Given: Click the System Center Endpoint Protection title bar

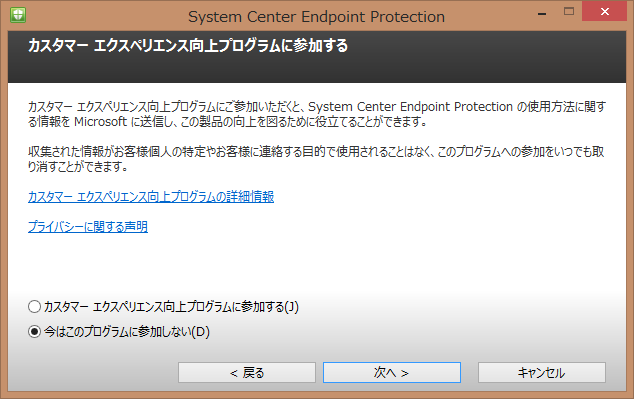Looking at the screenshot, I should [x=316, y=17].
